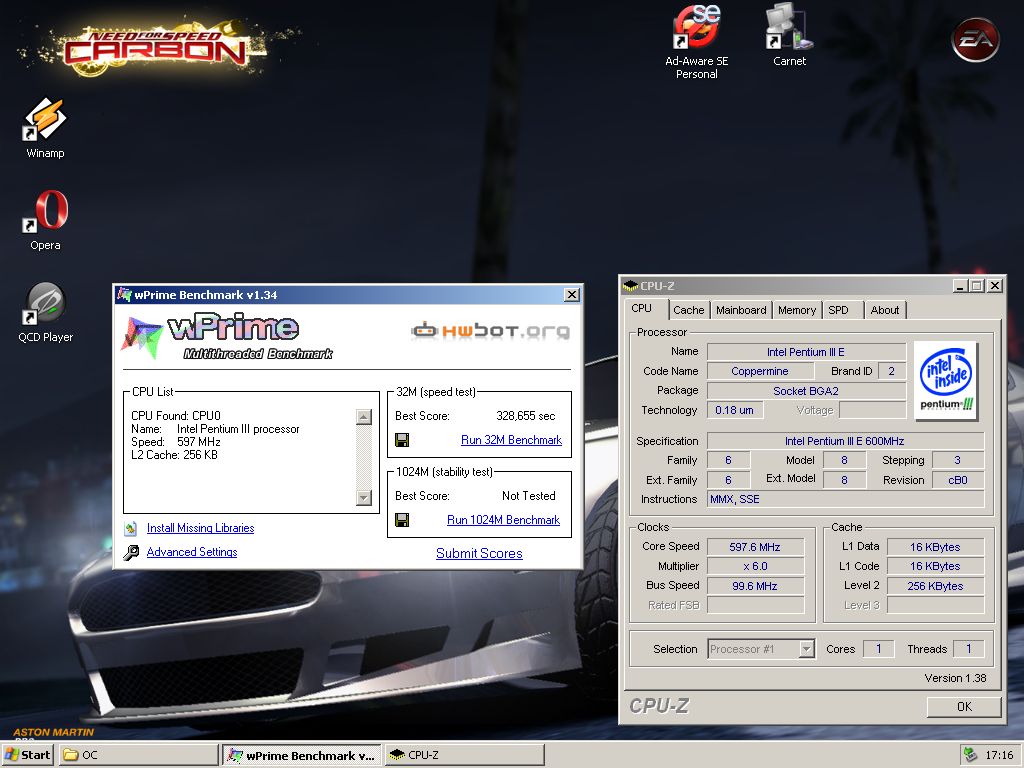
Task: Click the Version 1.38 text in CPU-Z
Action: [955, 678]
